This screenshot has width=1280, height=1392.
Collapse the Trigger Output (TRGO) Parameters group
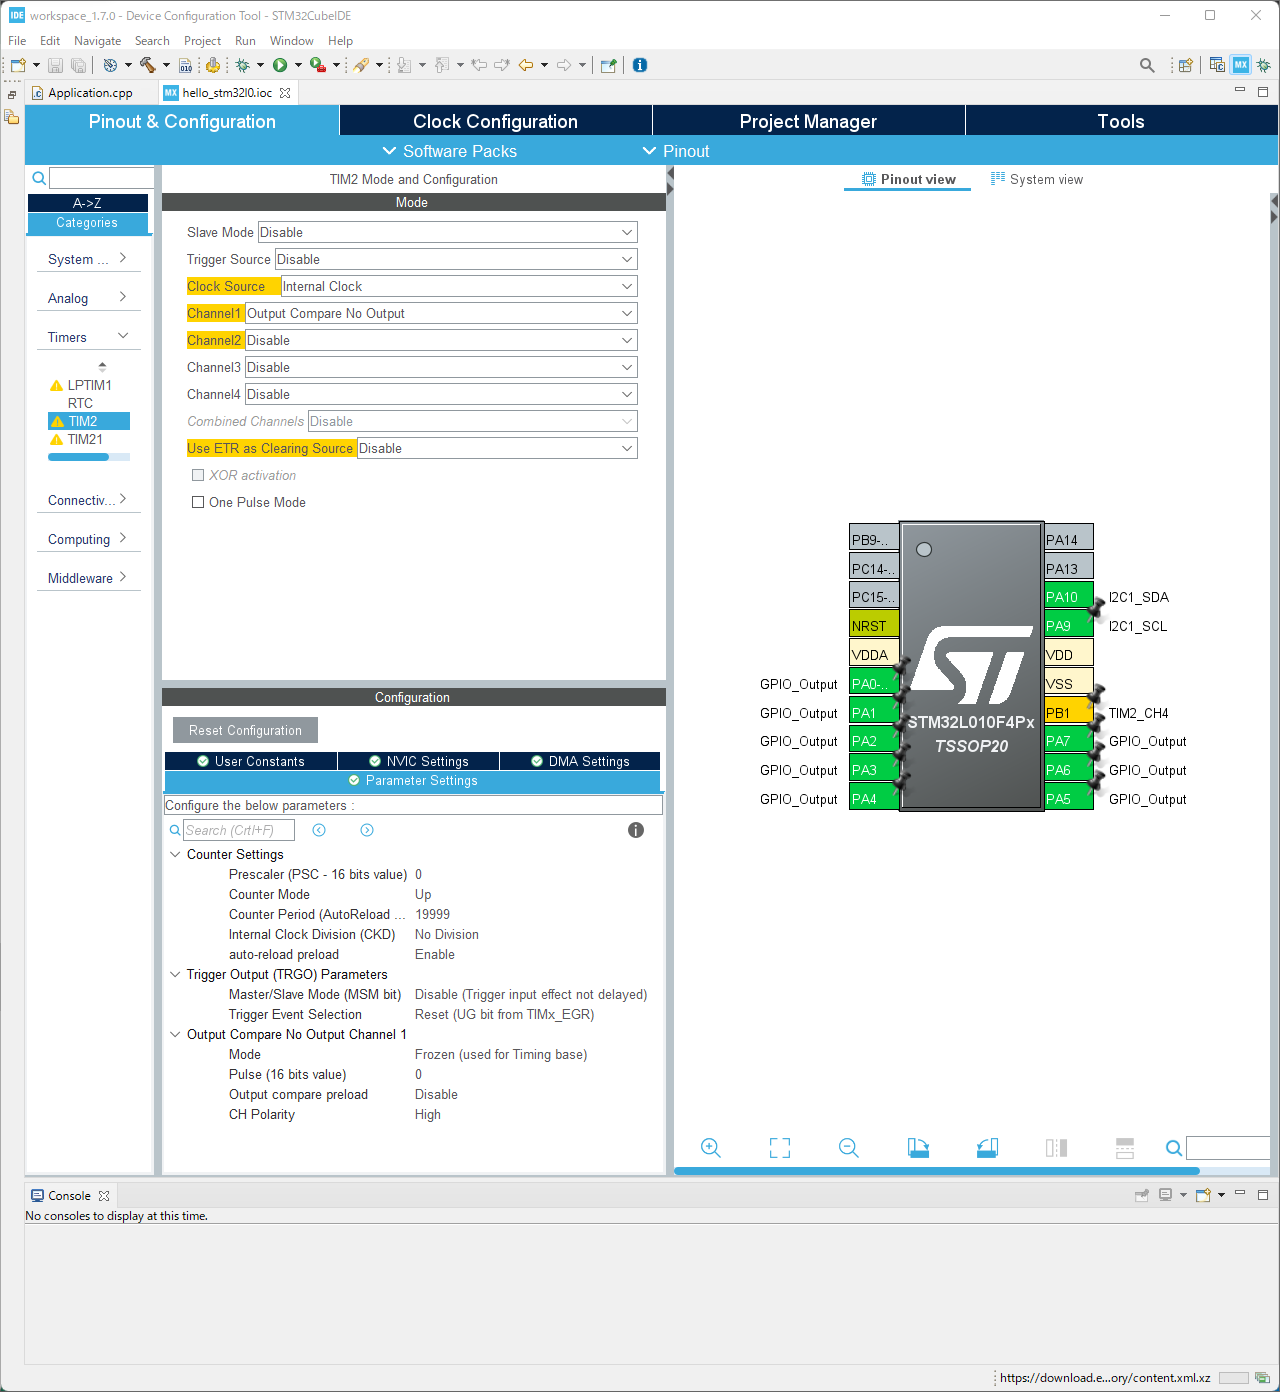tap(175, 974)
